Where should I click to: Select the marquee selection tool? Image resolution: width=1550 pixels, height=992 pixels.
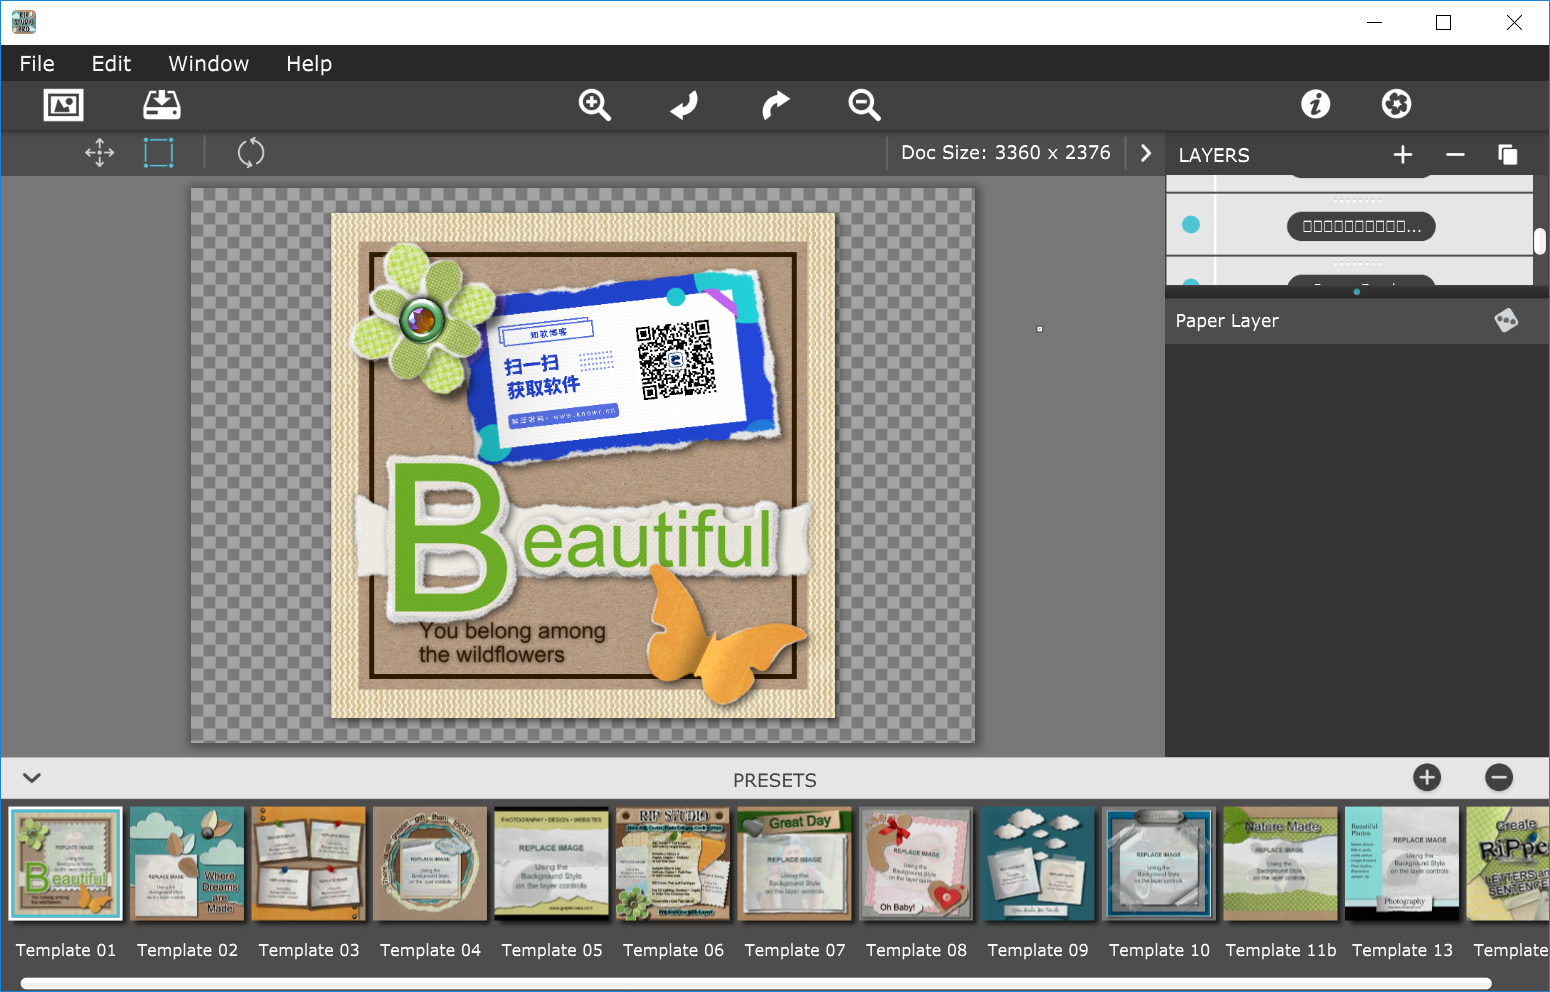(158, 153)
